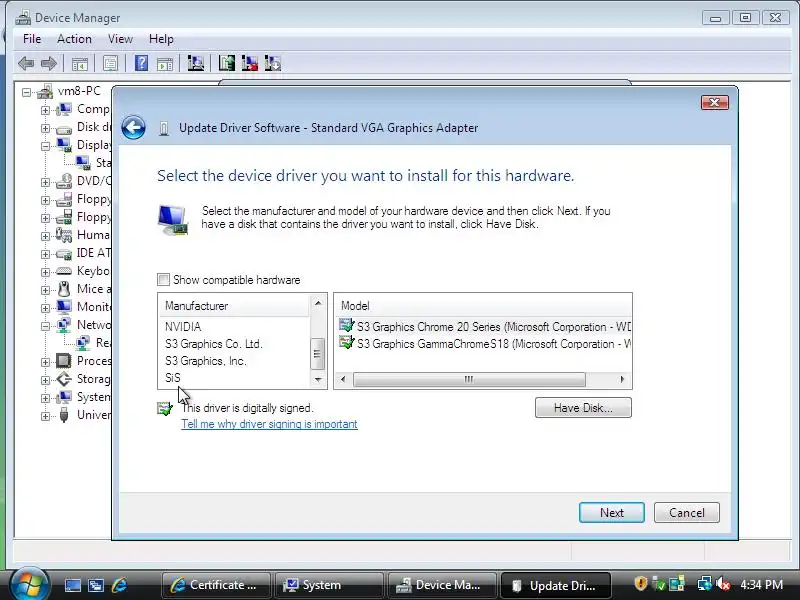Viewport: 800px width, 600px height.
Task: Click the Show Desktop quick launch icon
Action: click(x=72, y=585)
